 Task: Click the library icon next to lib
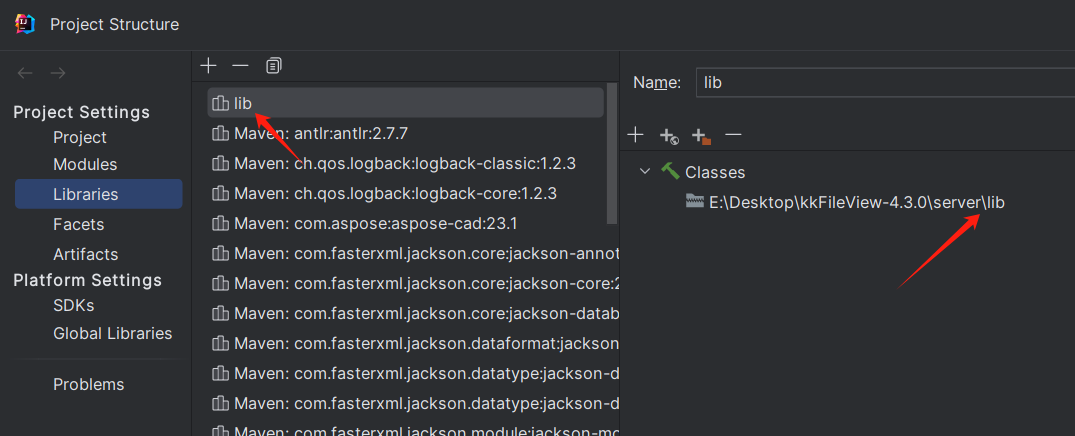(220, 103)
